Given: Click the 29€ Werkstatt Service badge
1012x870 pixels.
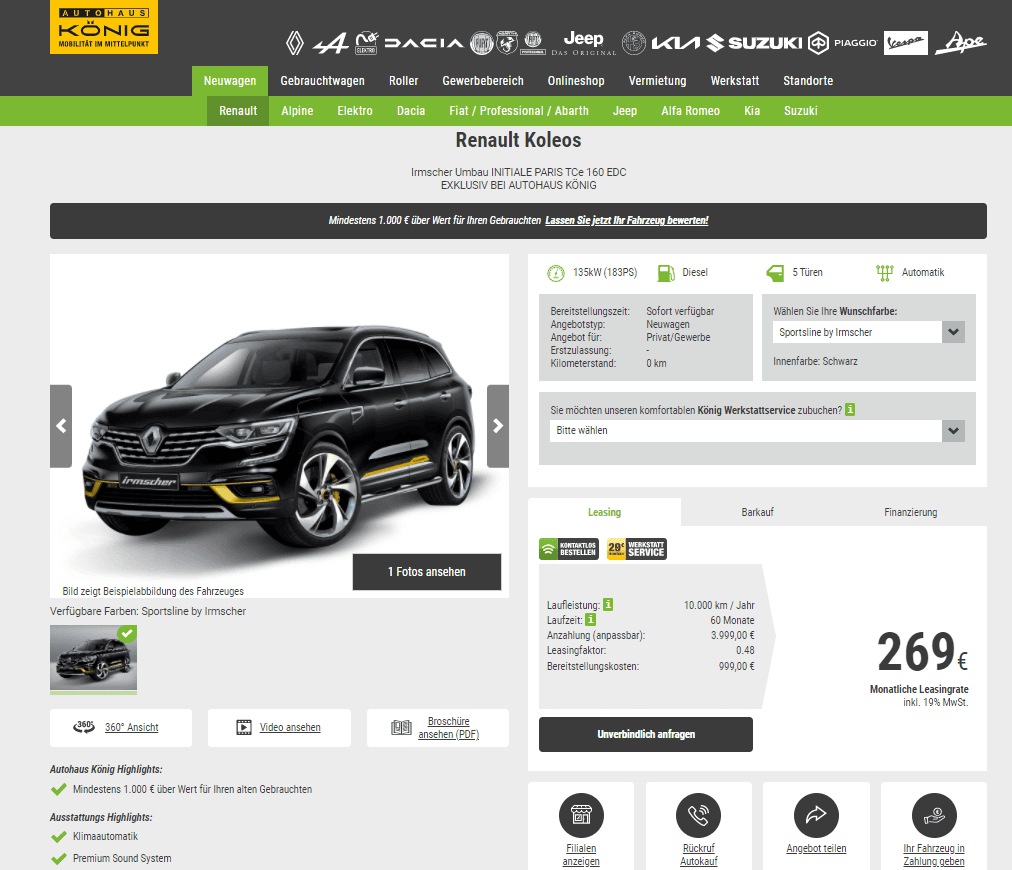Looking at the screenshot, I should [x=636, y=549].
